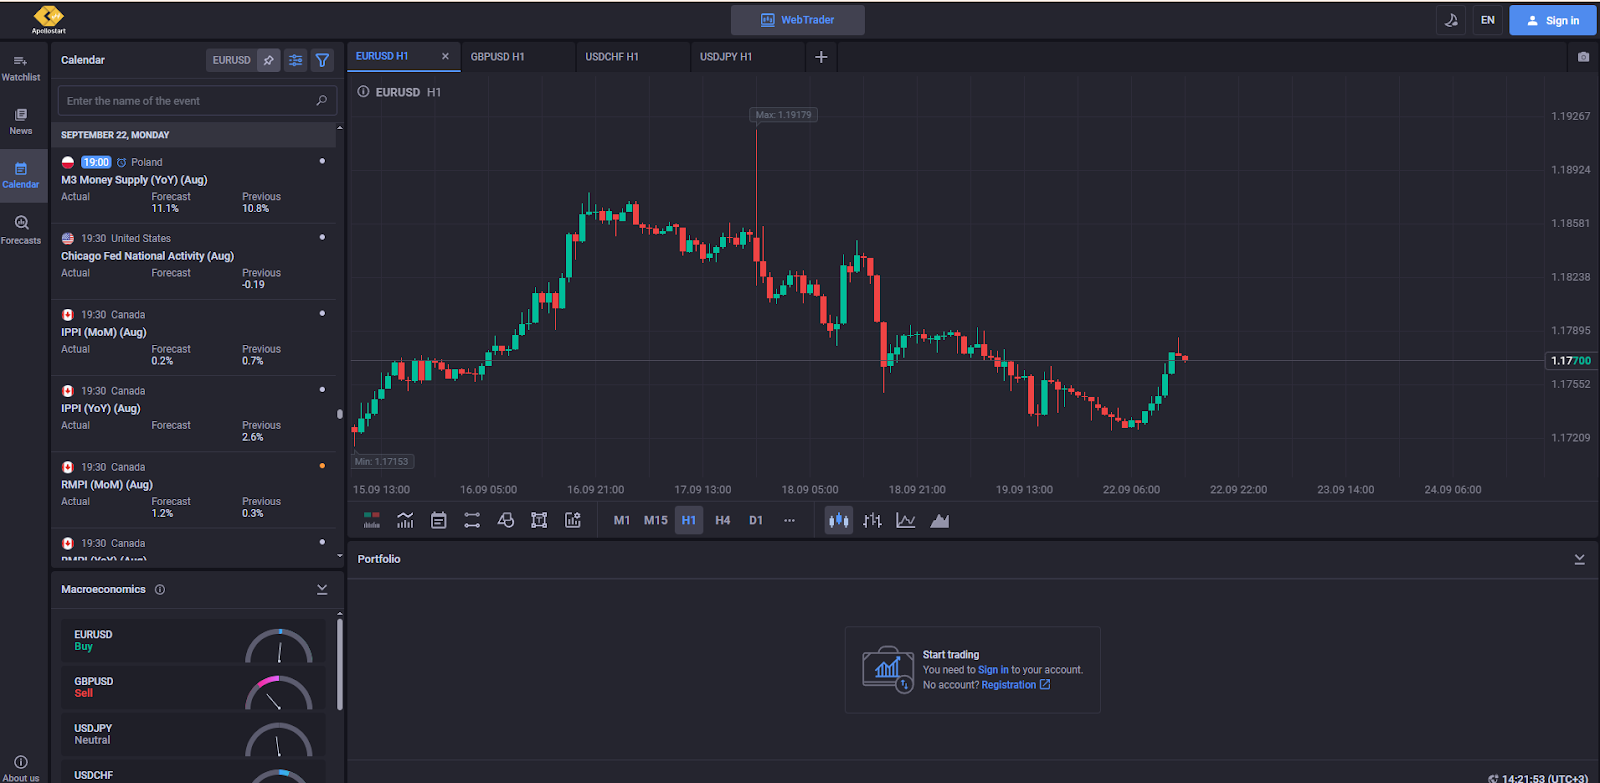This screenshot has height=783, width=1600.
Task: Collapse the Macroeconomics panel
Action: tap(322, 589)
